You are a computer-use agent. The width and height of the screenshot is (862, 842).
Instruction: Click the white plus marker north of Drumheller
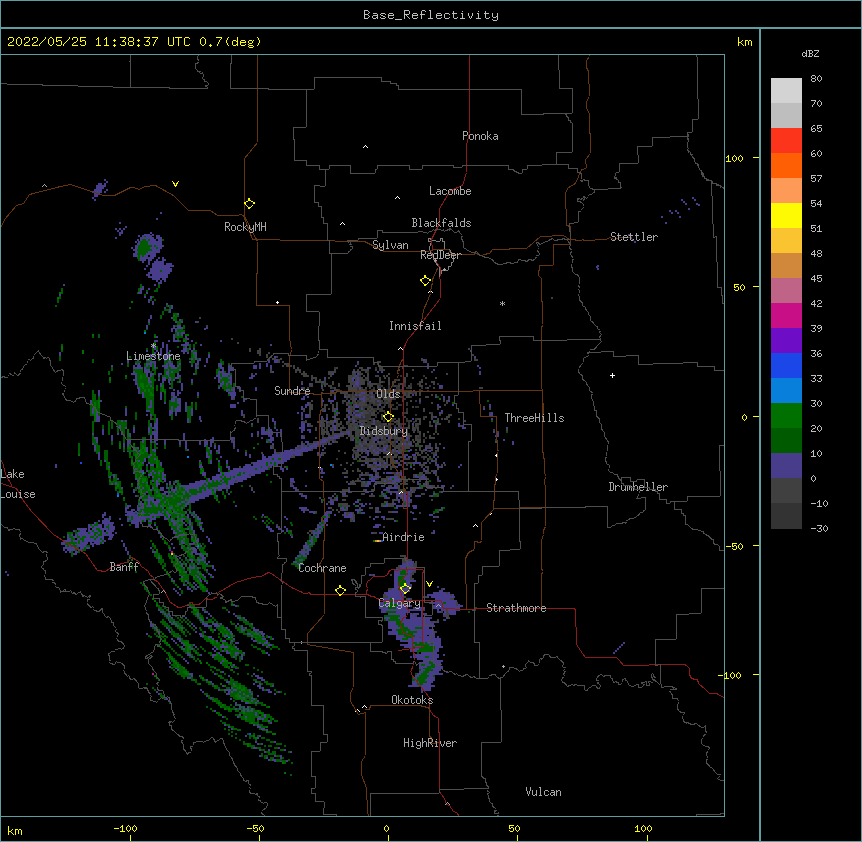[x=612, y=375]
